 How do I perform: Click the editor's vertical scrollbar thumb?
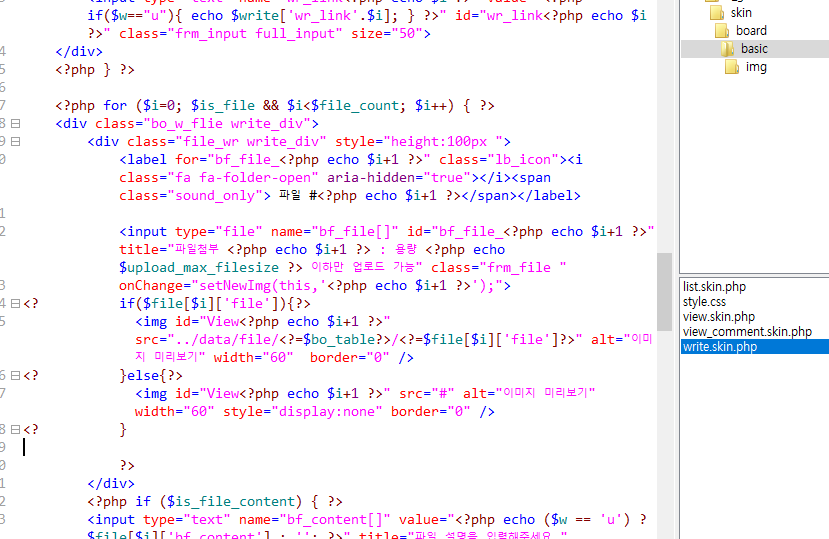(665, 291)
